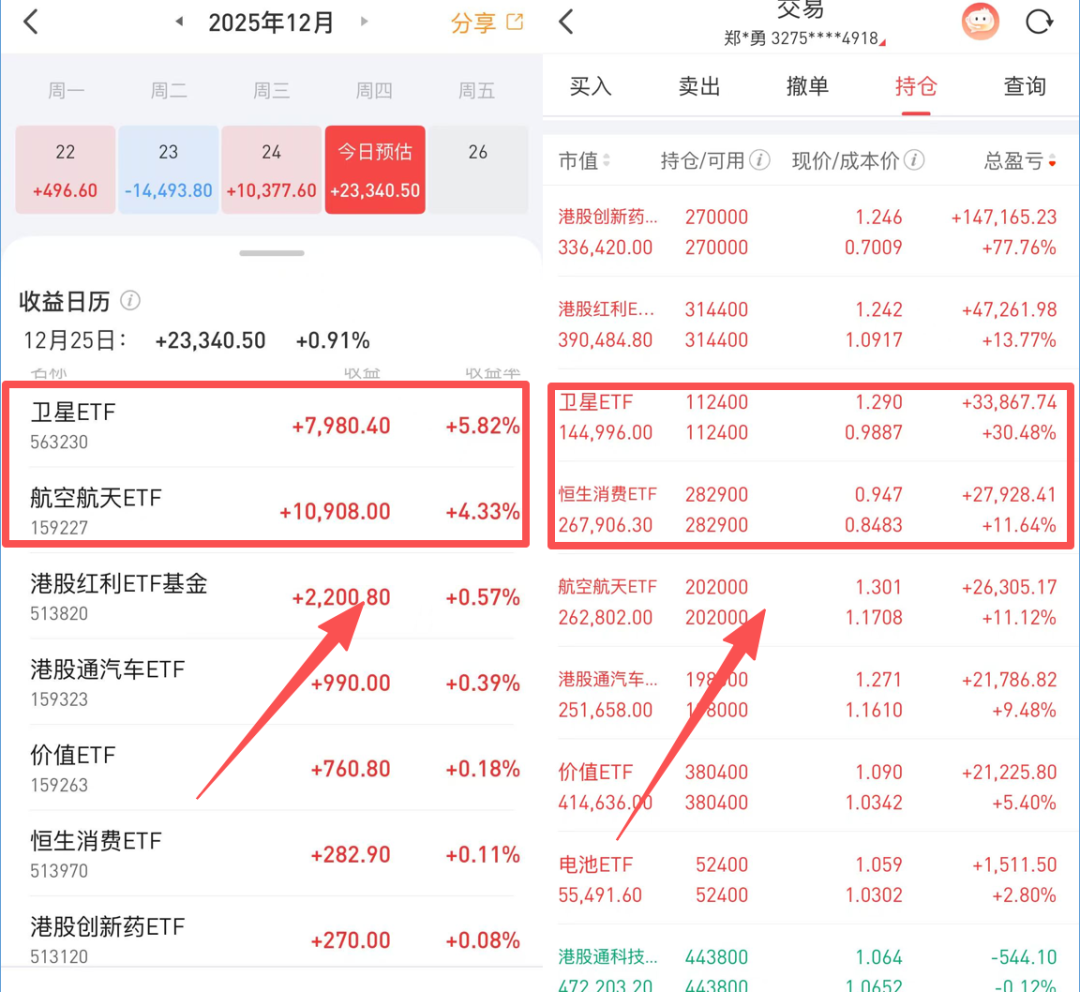The image size is (1080, 992).
Task: Switch to the 买入 tab
Action: pos(592,88)
